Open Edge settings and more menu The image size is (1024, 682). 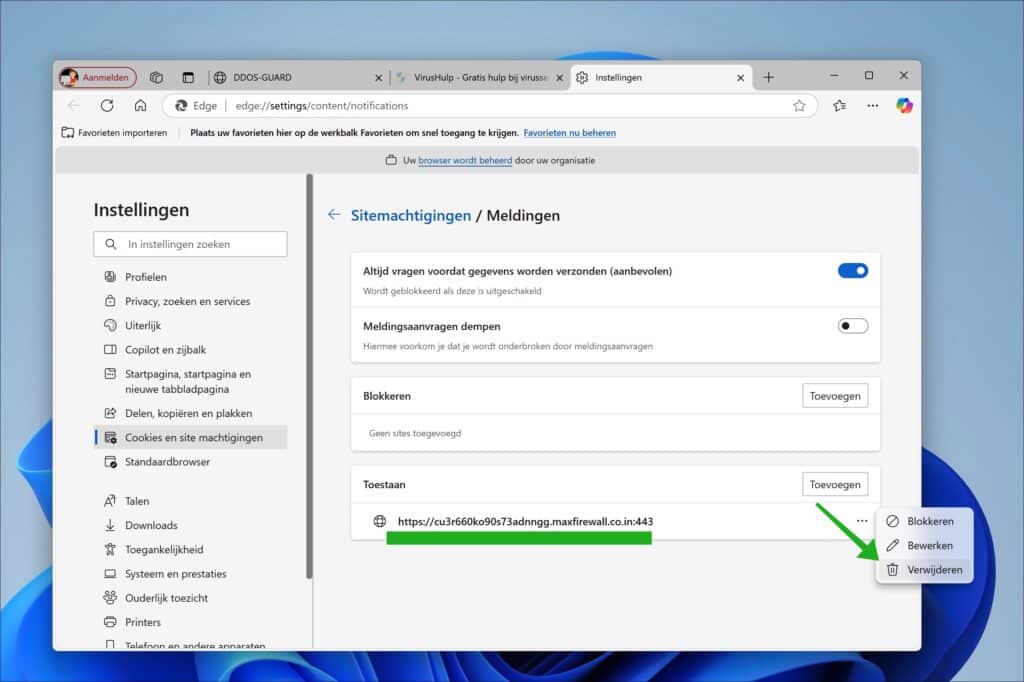tap(872, 105)
